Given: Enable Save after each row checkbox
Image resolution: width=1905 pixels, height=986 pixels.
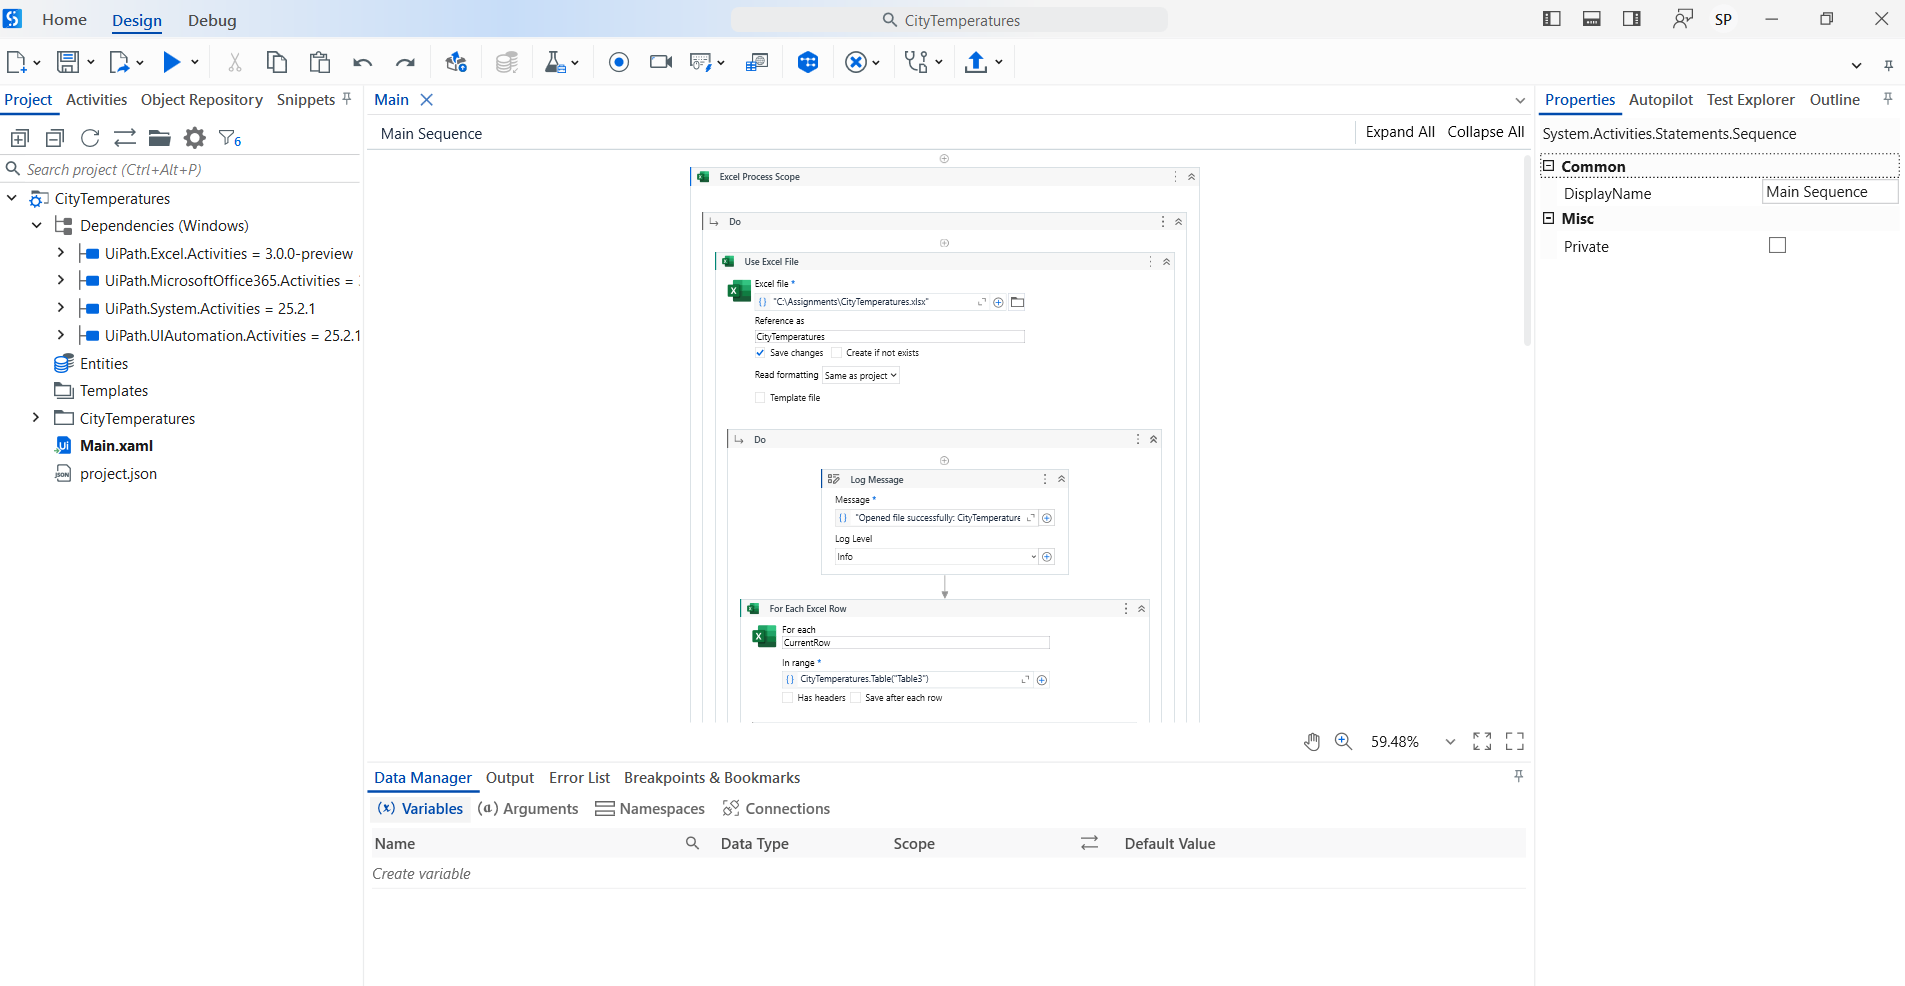Looking at the screenshot, I should [x=855, y=698].
